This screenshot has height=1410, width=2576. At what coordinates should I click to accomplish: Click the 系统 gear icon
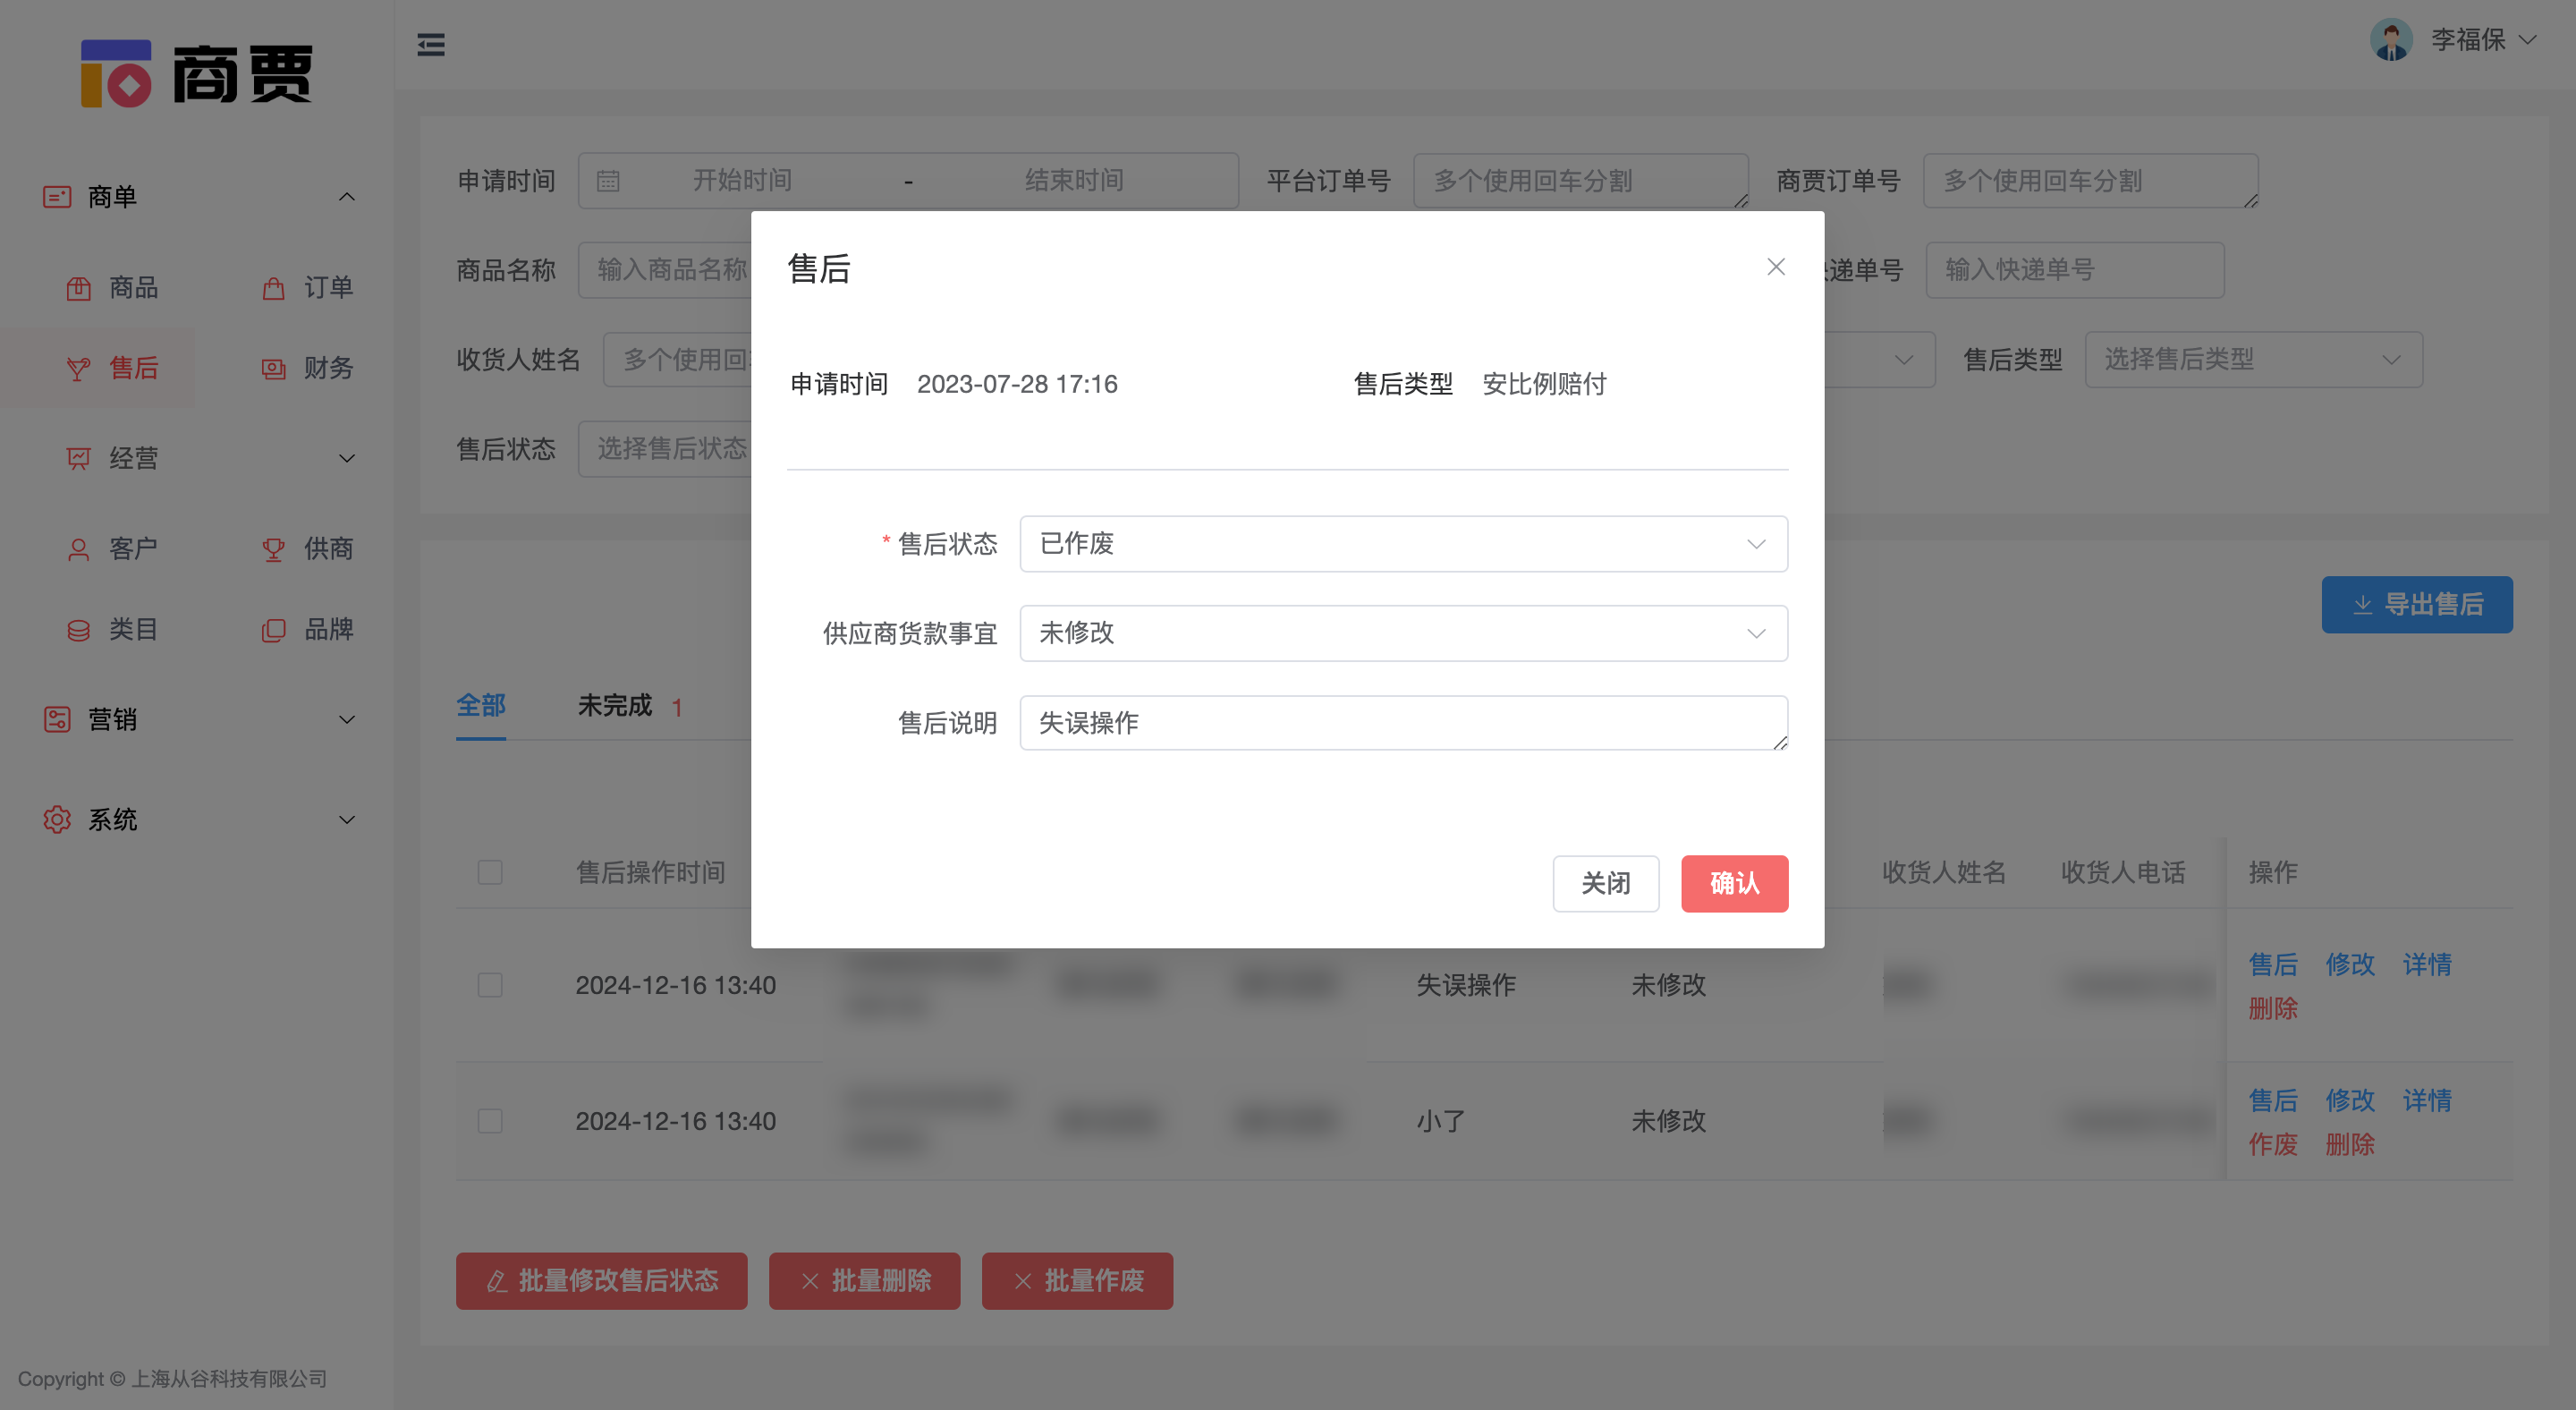(x=57, y=819)
